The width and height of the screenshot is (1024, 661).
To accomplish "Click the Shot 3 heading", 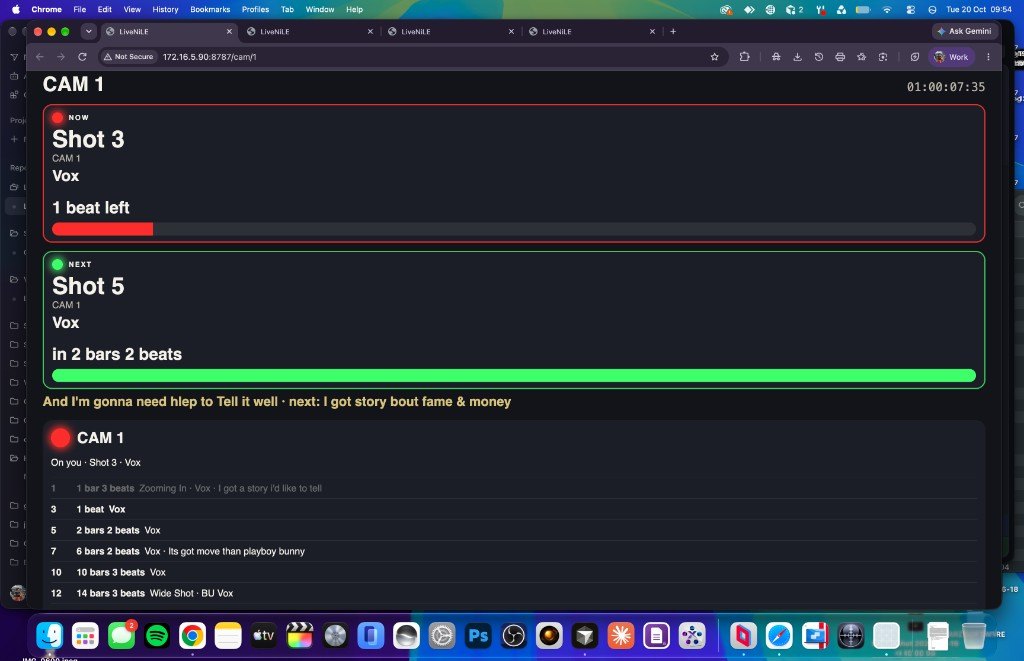I will tap(88, 139).
